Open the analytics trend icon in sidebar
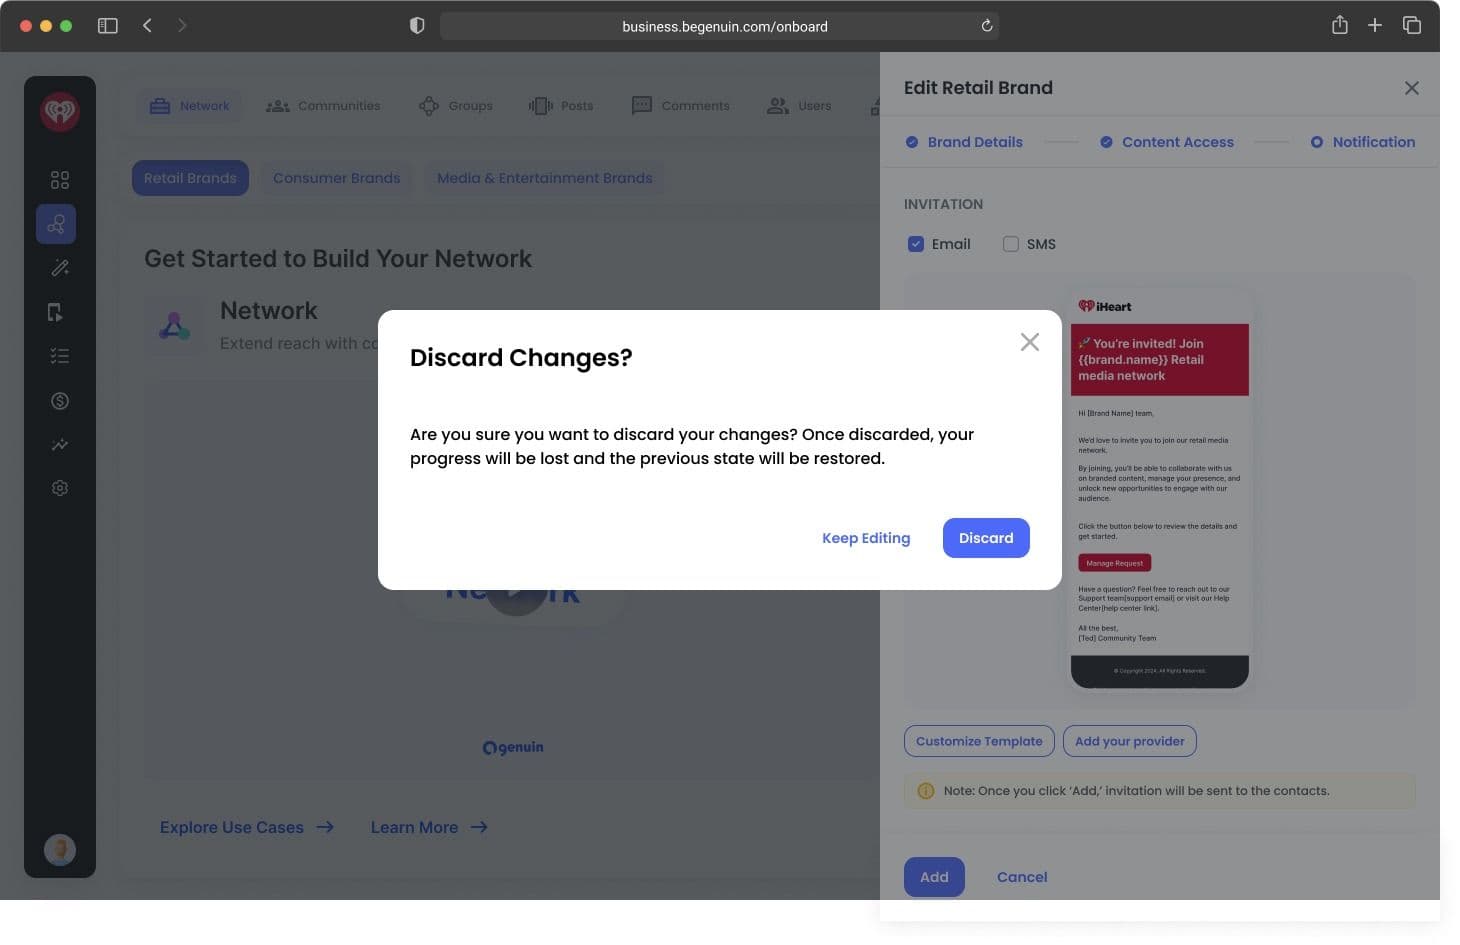The image size is (1460, 945). pos(60,444)
